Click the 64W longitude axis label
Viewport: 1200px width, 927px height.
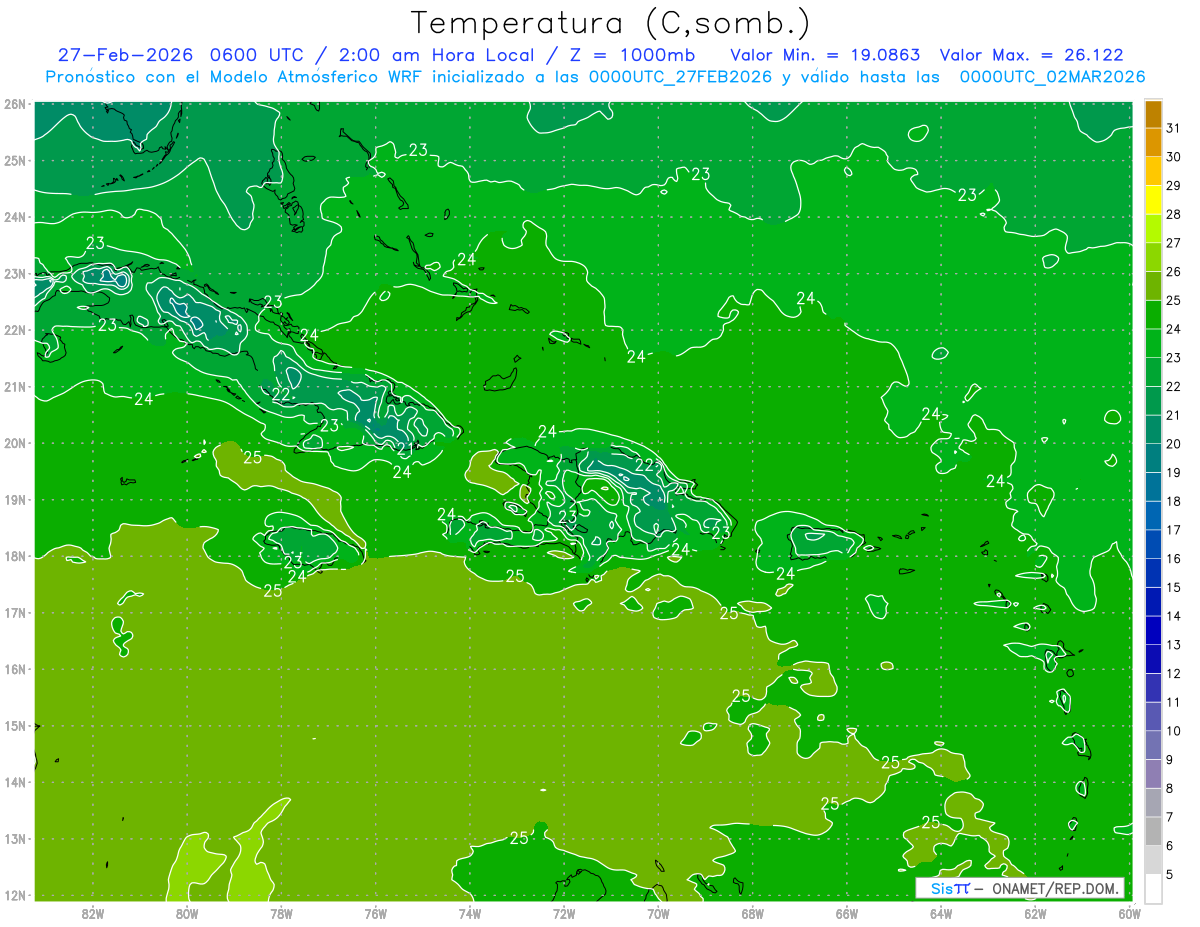click(940, 913)
